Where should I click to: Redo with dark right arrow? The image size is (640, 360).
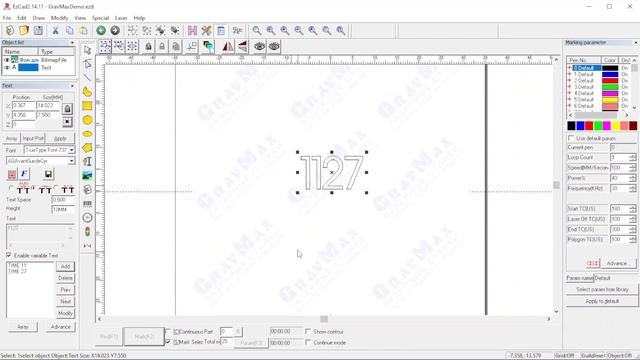115,30
